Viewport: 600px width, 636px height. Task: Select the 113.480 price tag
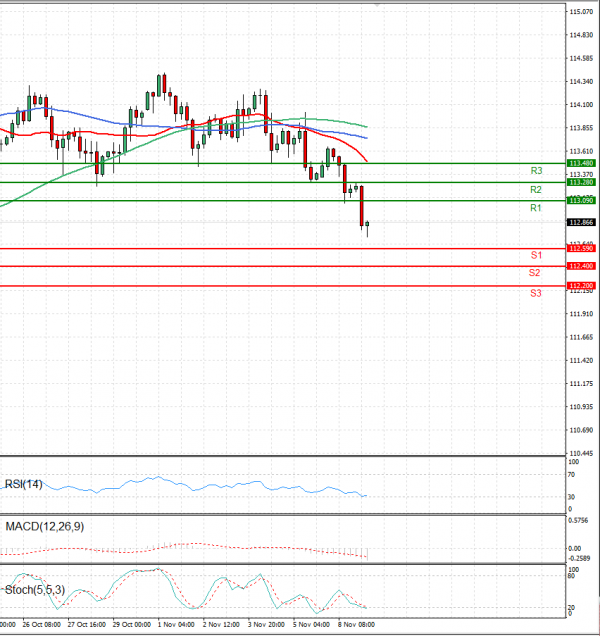[x=581, y=163]
